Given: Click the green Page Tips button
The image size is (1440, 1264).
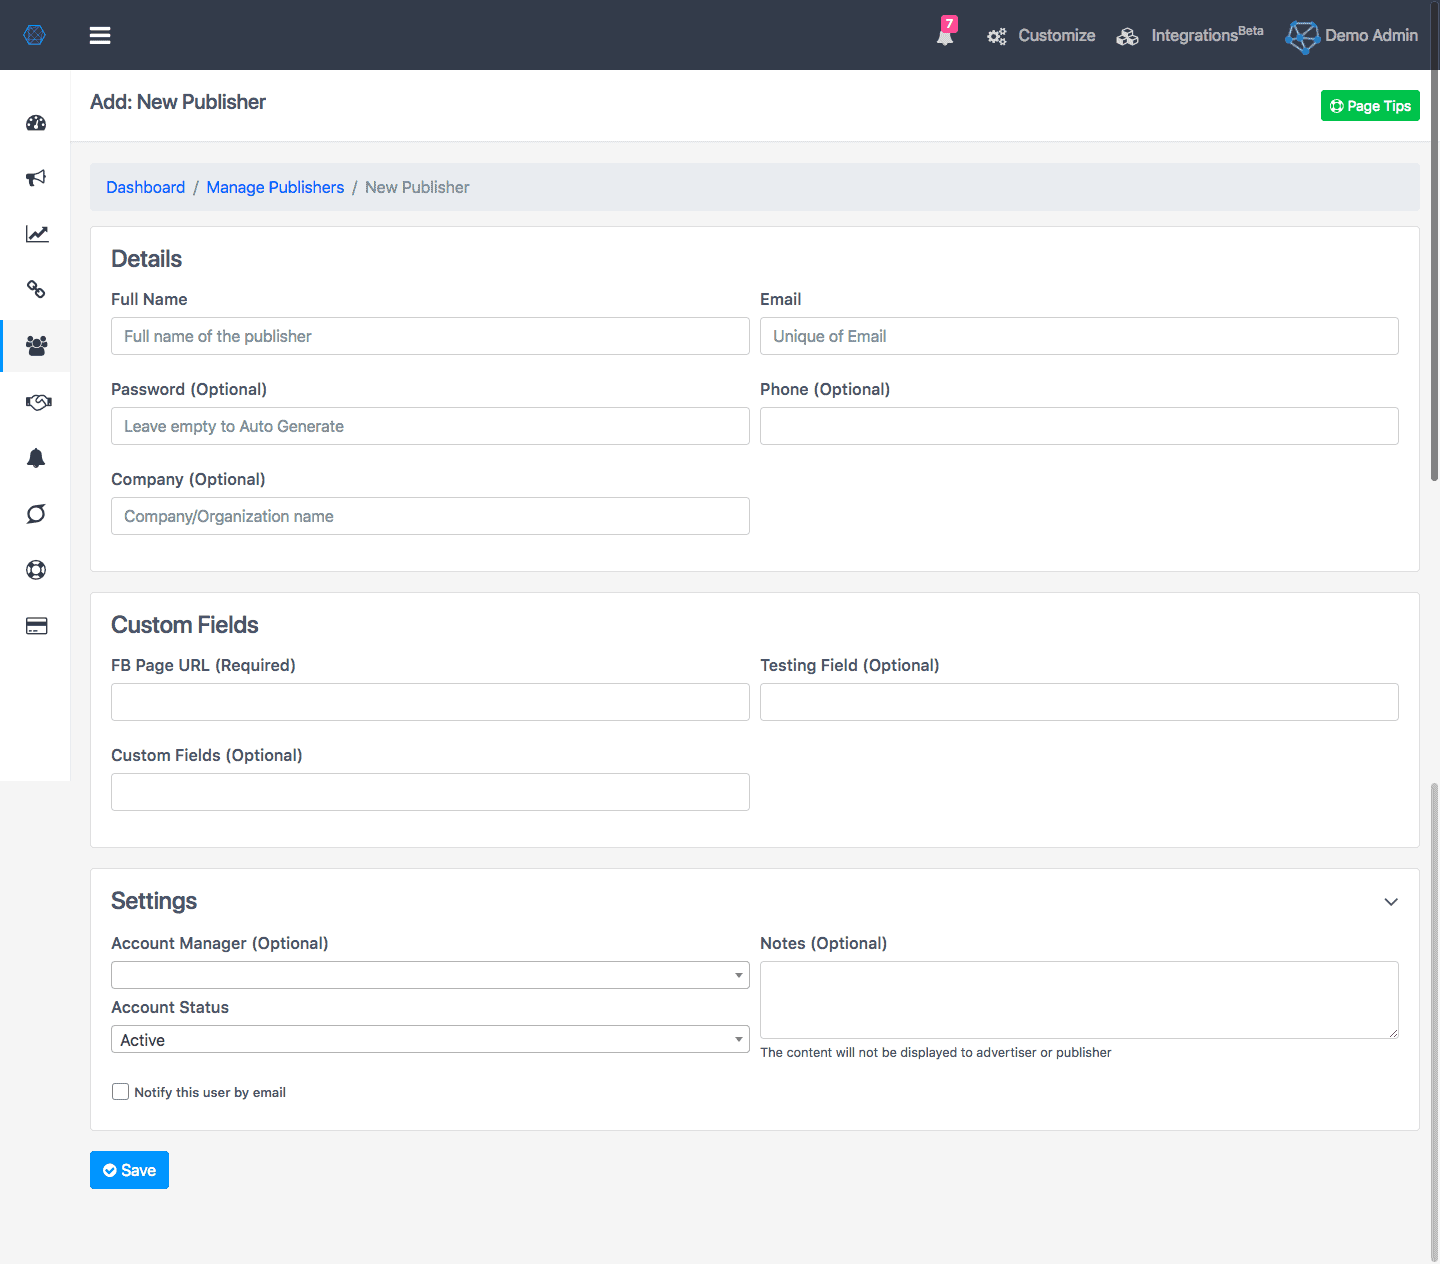Looking at the screenshot, I should click(x=1370, y=106).
